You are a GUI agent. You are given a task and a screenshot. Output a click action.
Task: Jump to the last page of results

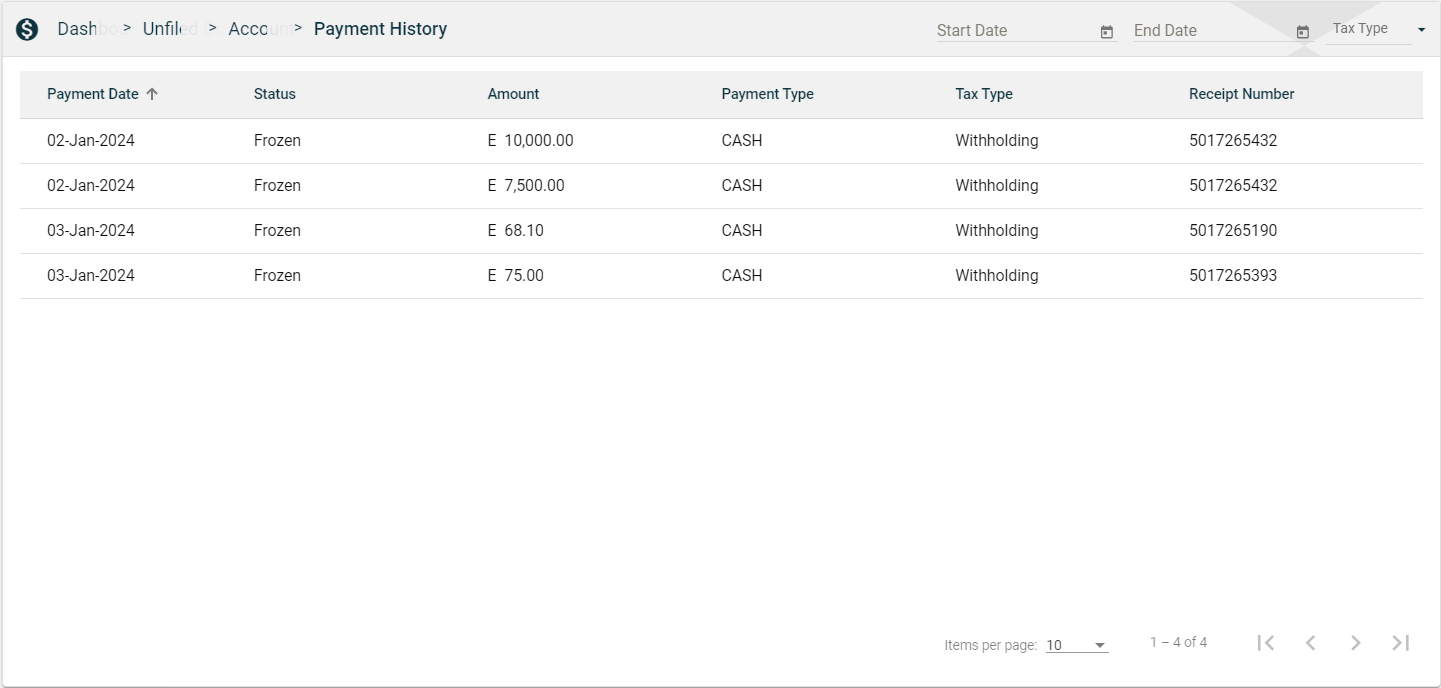(1401, 643)
